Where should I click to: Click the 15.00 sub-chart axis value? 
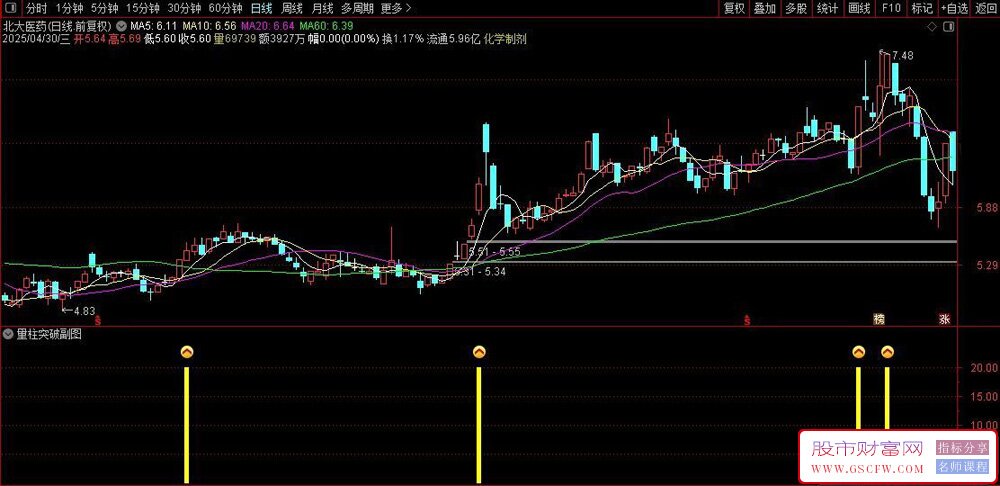pos(984,396)
